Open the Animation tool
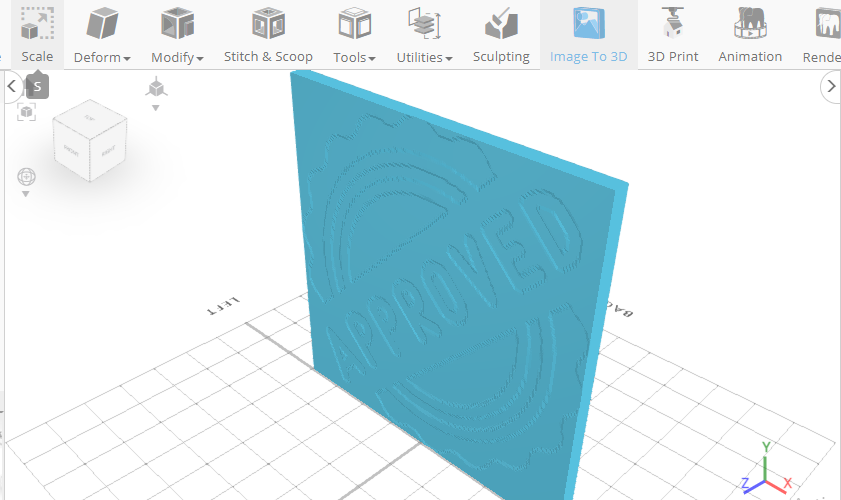The width and height of the screenshot is (841, 500). [750, 34]
